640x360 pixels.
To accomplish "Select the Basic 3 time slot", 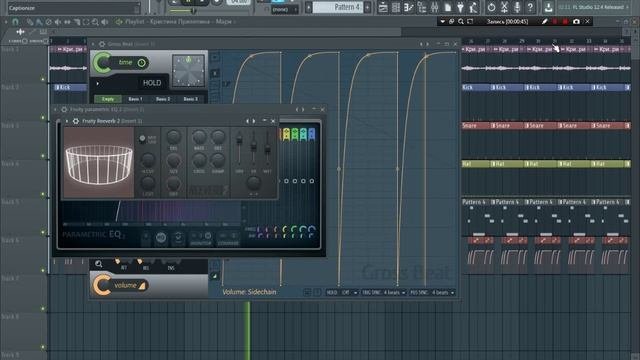I will [x=190, y=99].
